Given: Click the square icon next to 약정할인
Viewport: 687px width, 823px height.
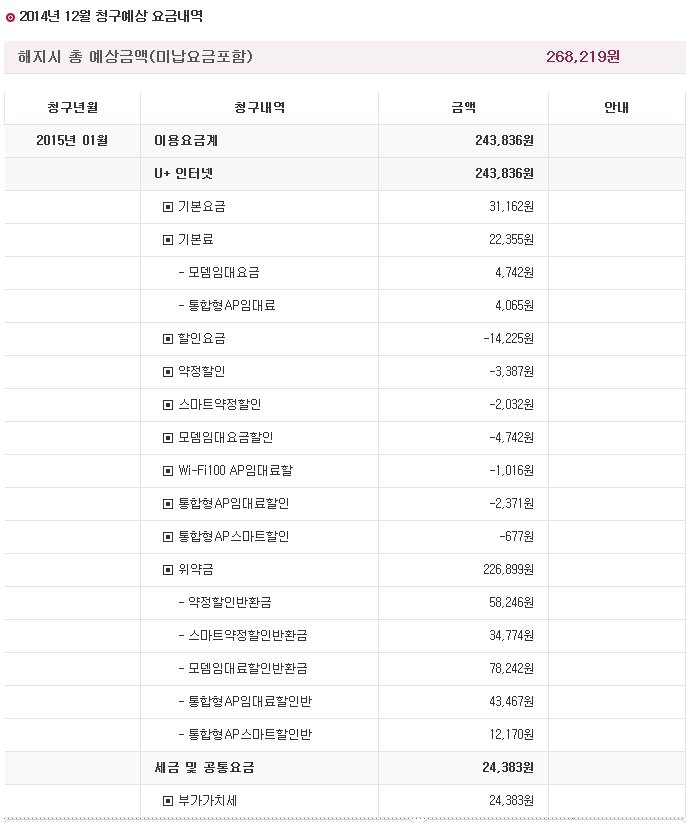Looking at the screenshot, I should [168, 372].
